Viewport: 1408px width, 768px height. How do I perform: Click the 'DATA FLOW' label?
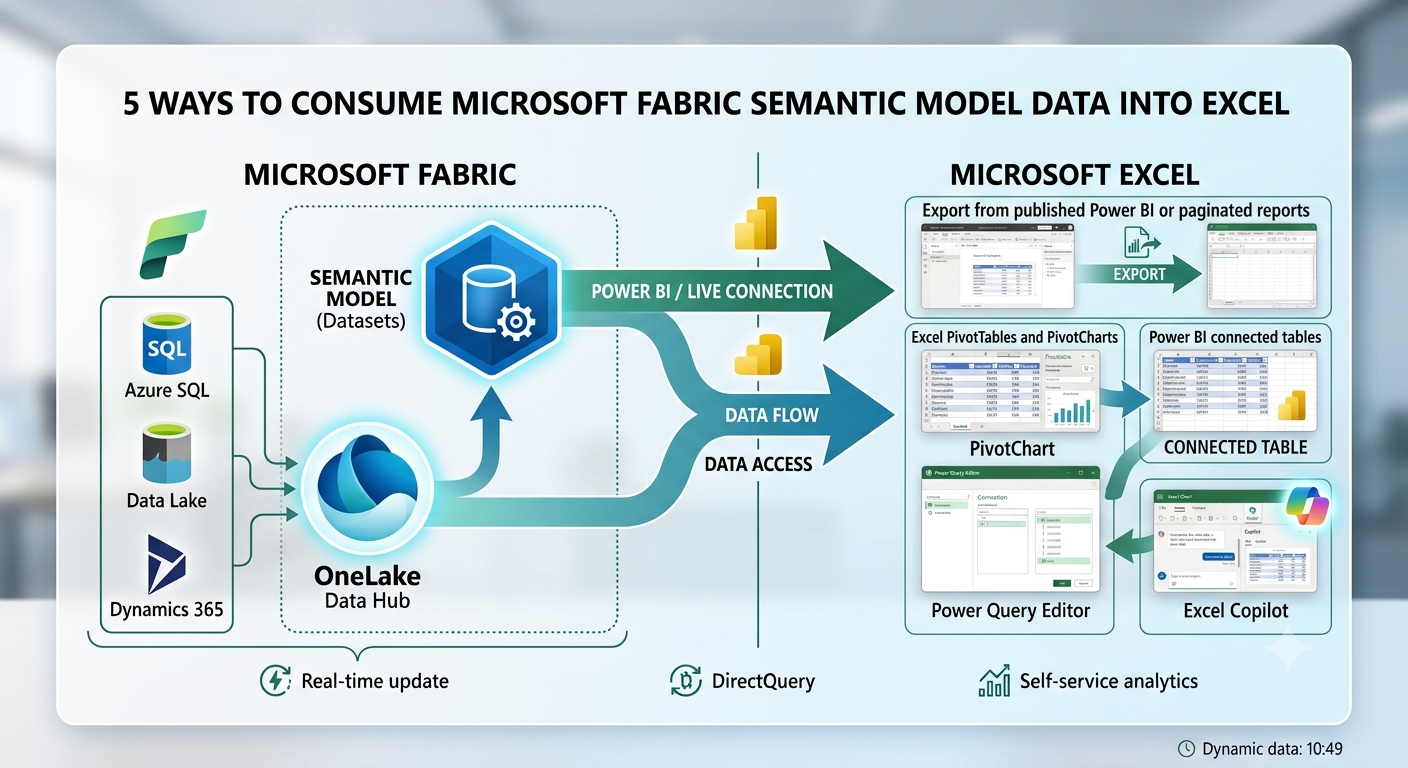click(772, 414)
